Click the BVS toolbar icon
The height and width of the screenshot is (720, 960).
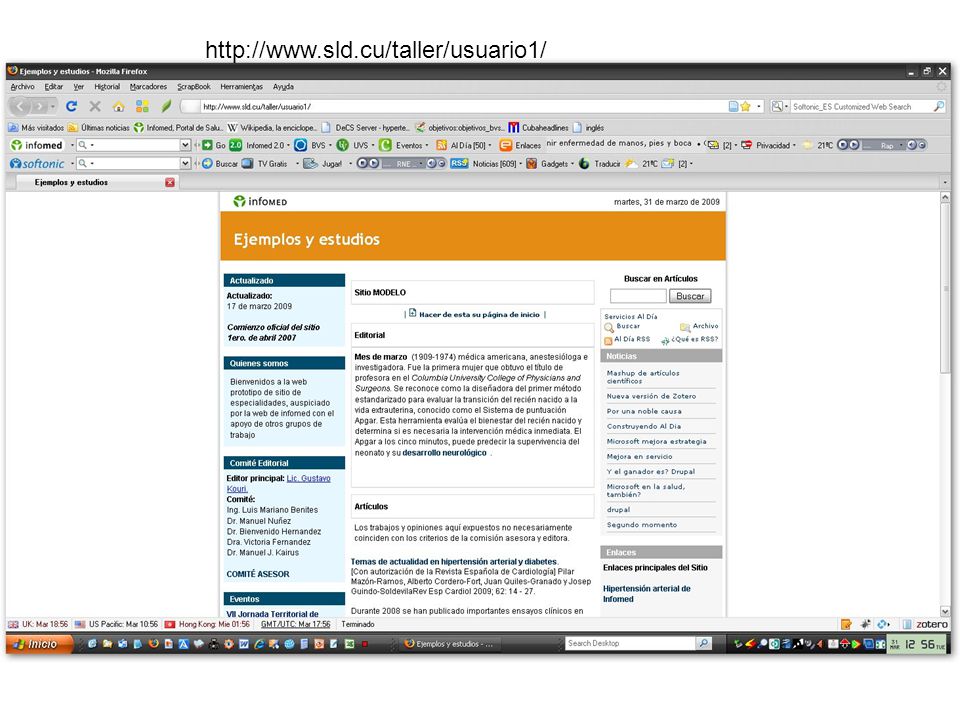300,145
